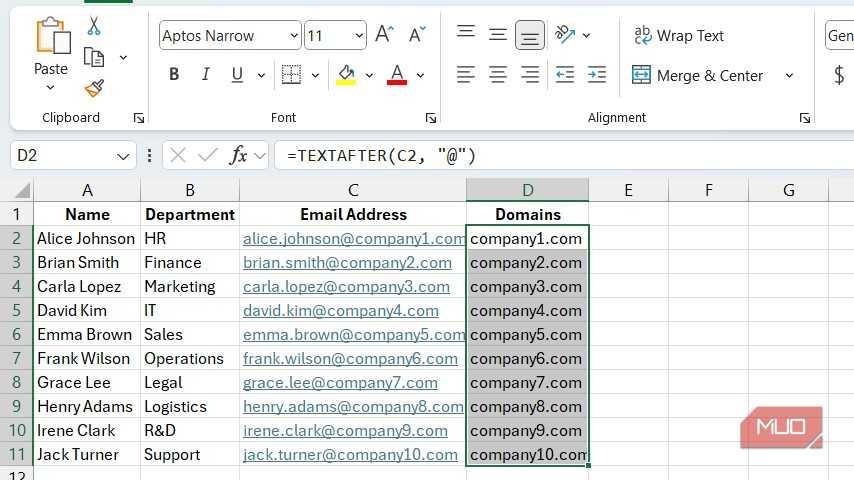Increase font size with larger A

pos(384,35)
